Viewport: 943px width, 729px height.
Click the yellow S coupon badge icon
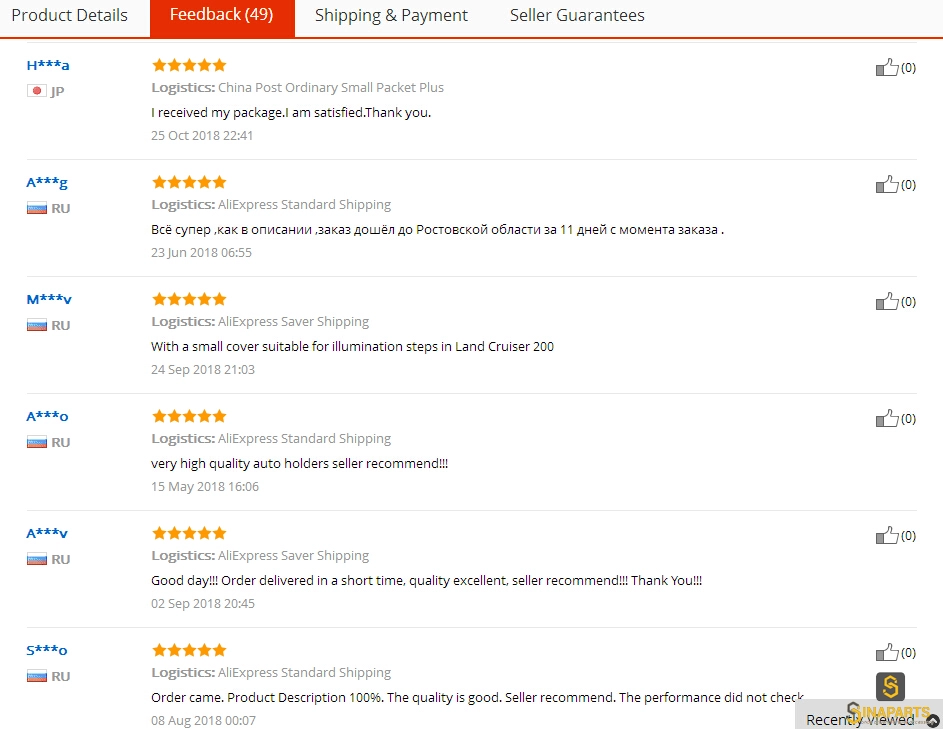click(890, 686)
